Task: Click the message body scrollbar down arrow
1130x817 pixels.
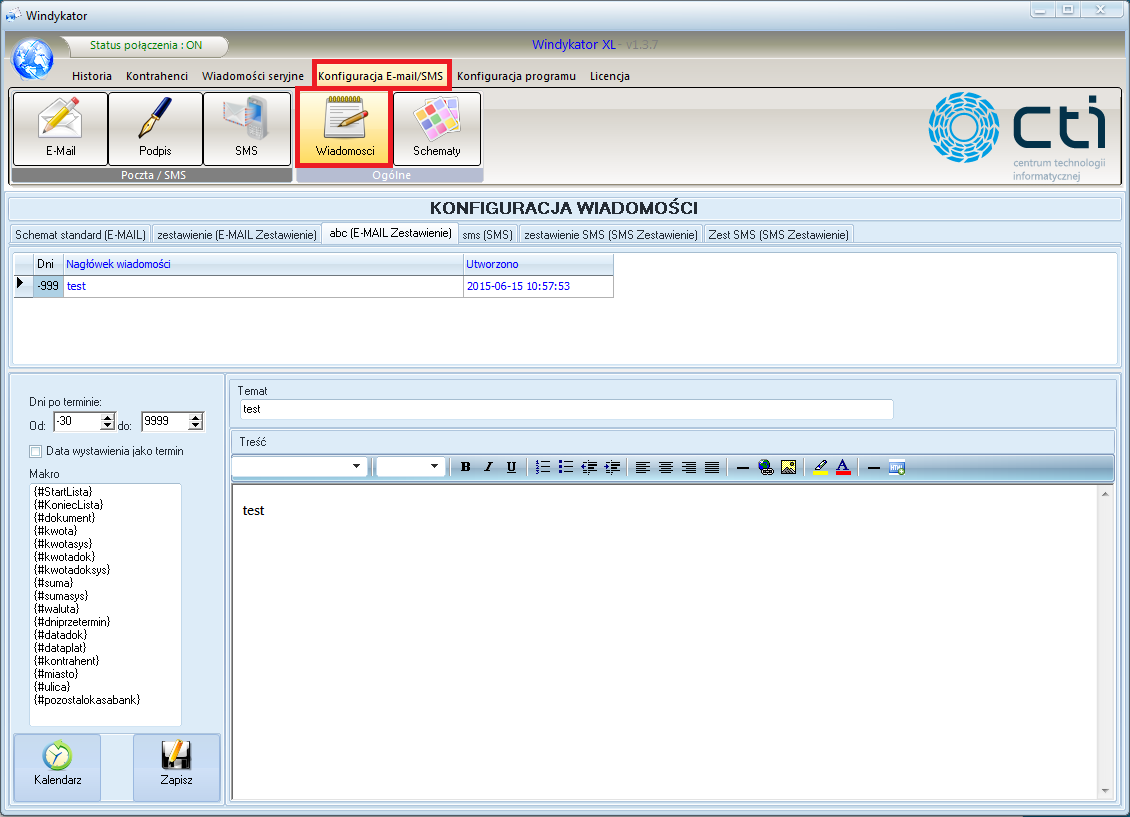Action: click(1105, 791)
